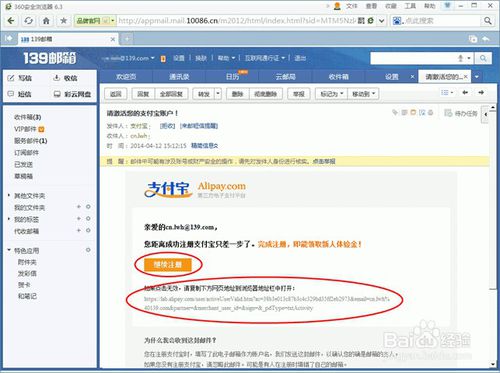
Task: Open the 转发 forward dropdown arrow
Action: [218, 94]
